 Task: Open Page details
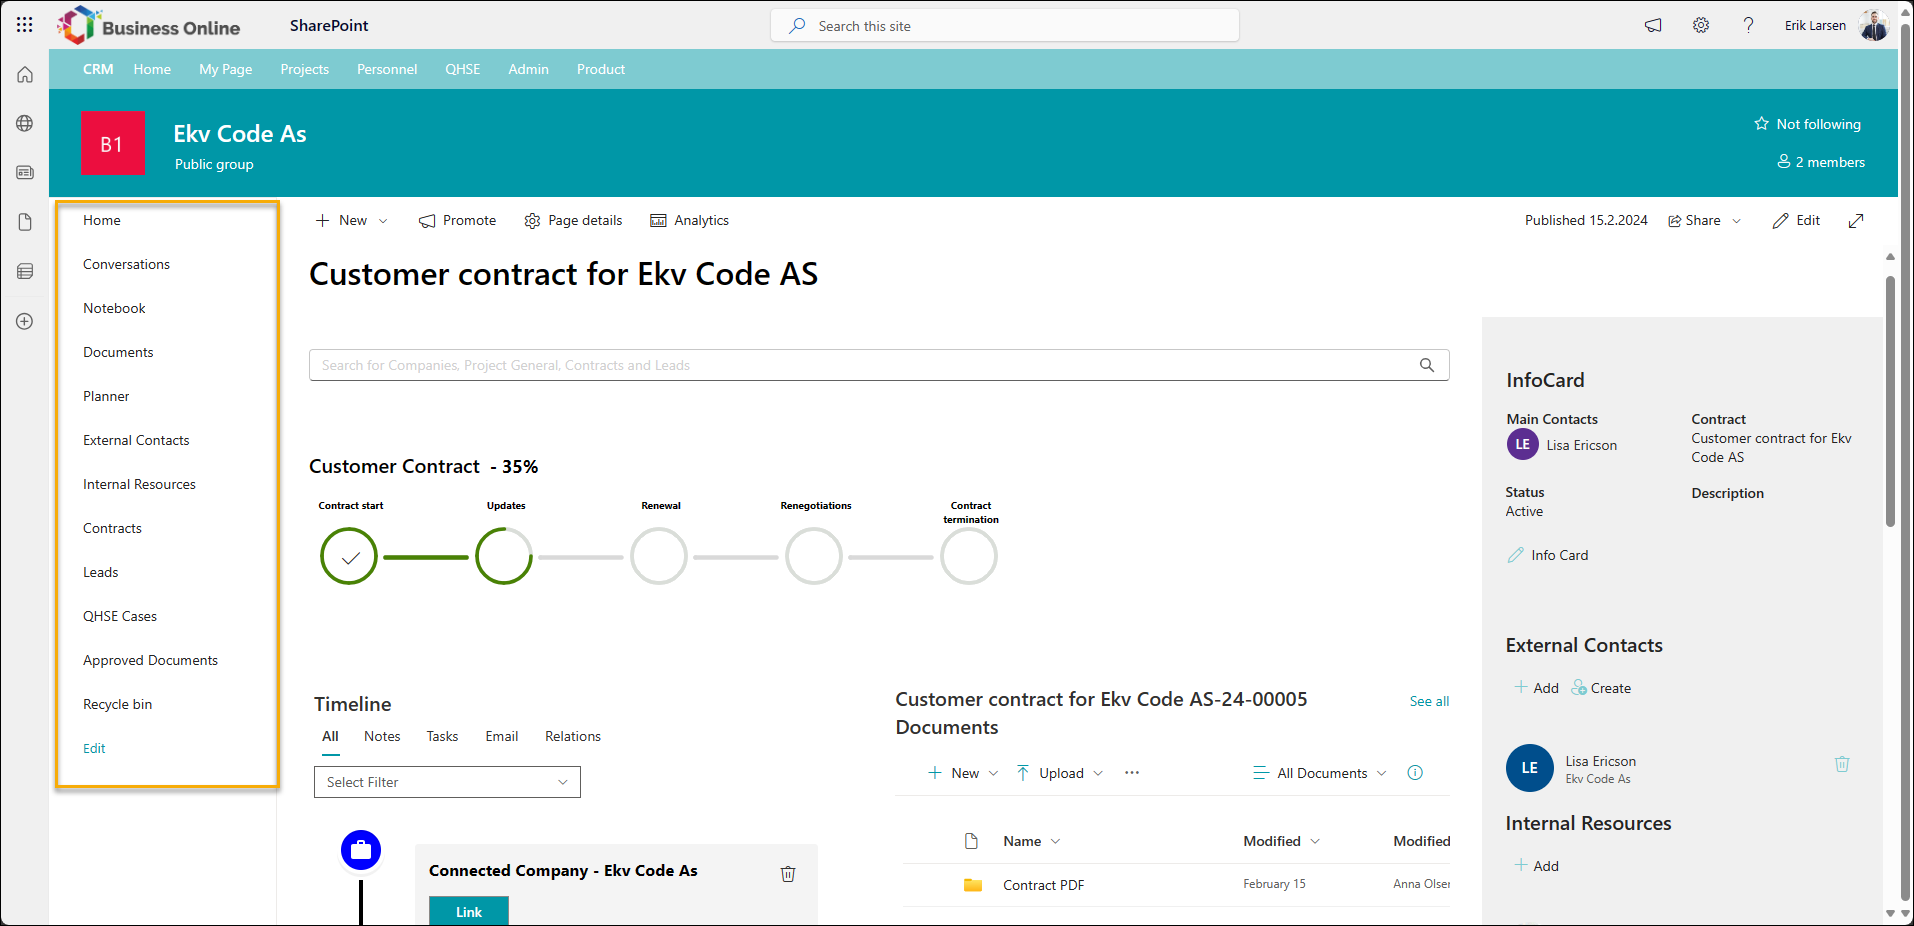click(x=573, y=221)
